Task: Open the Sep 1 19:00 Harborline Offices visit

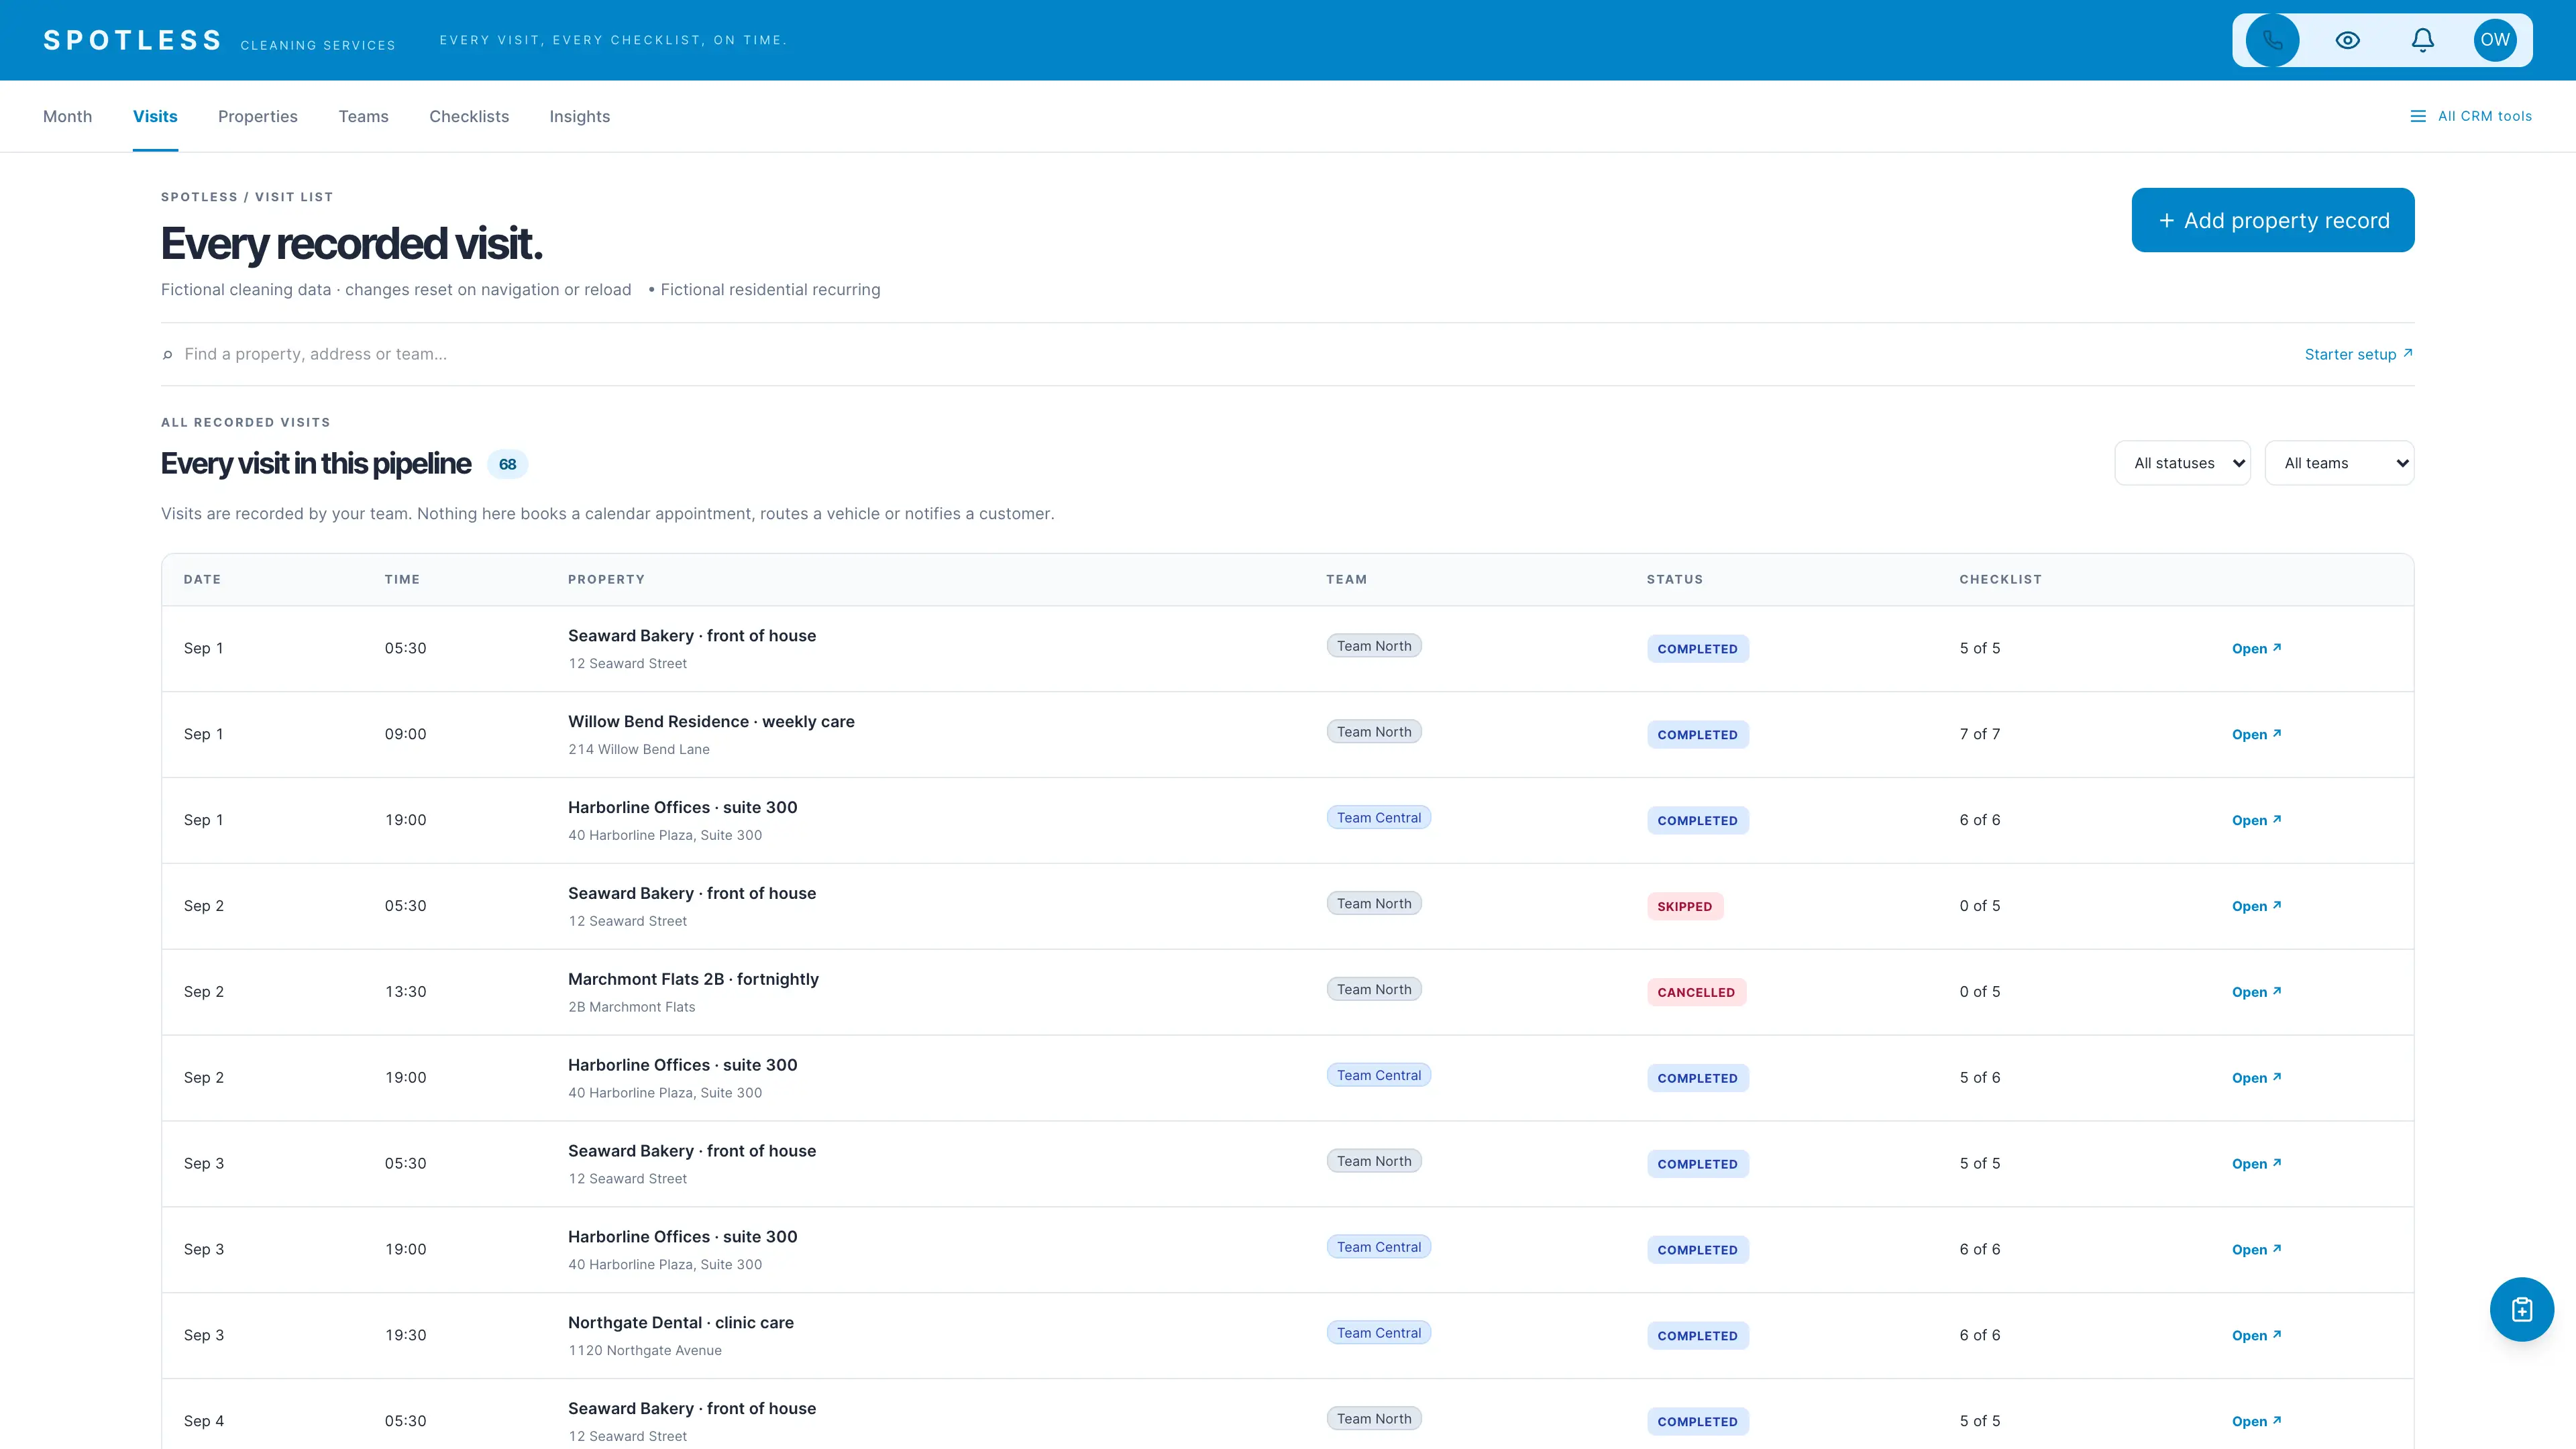Action: click(2256, 820)
